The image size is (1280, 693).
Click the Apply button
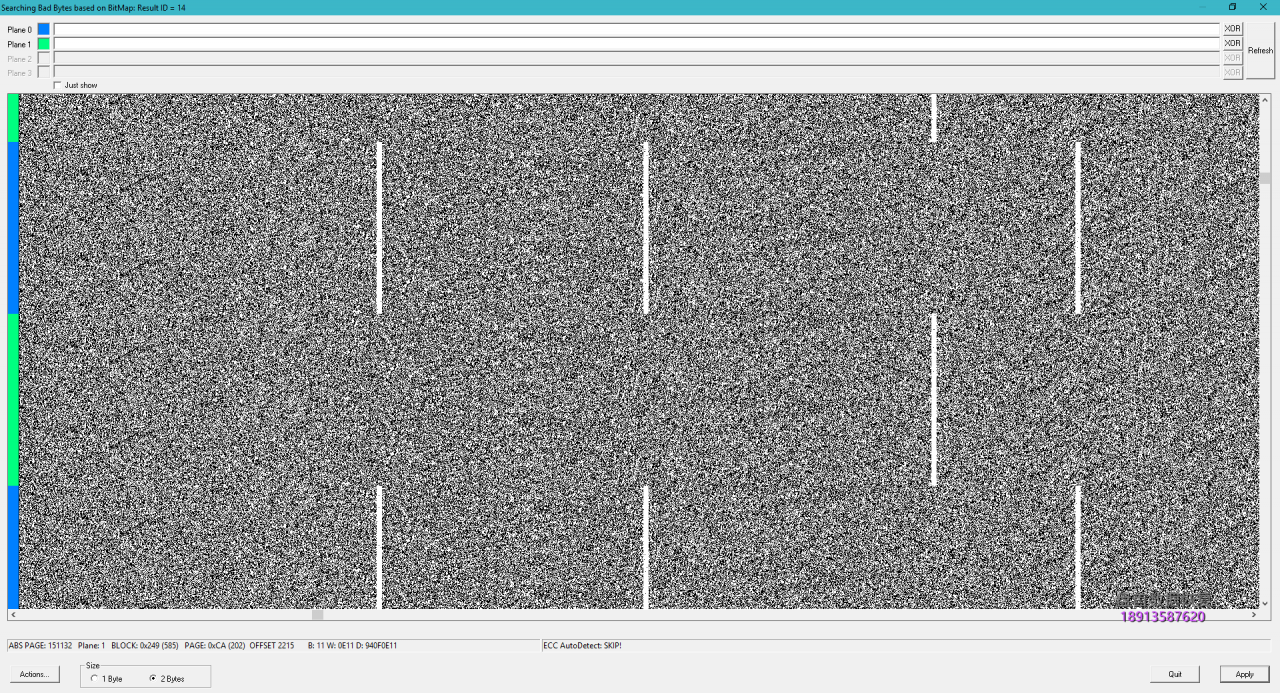click(x=1244, y=674)
